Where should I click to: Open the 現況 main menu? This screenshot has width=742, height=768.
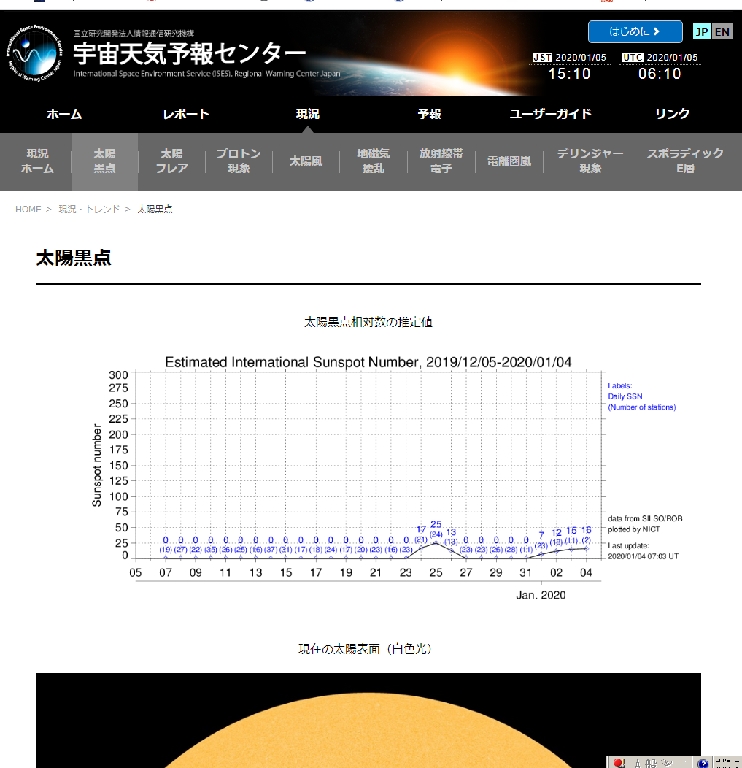click(308, 114)
